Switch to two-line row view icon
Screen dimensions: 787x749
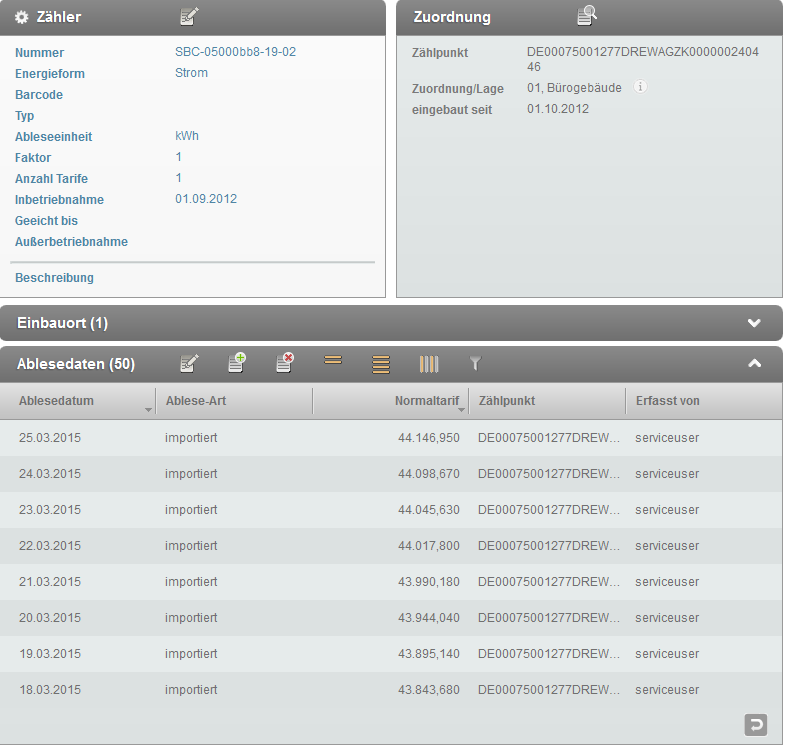click(x=333, y=361)
